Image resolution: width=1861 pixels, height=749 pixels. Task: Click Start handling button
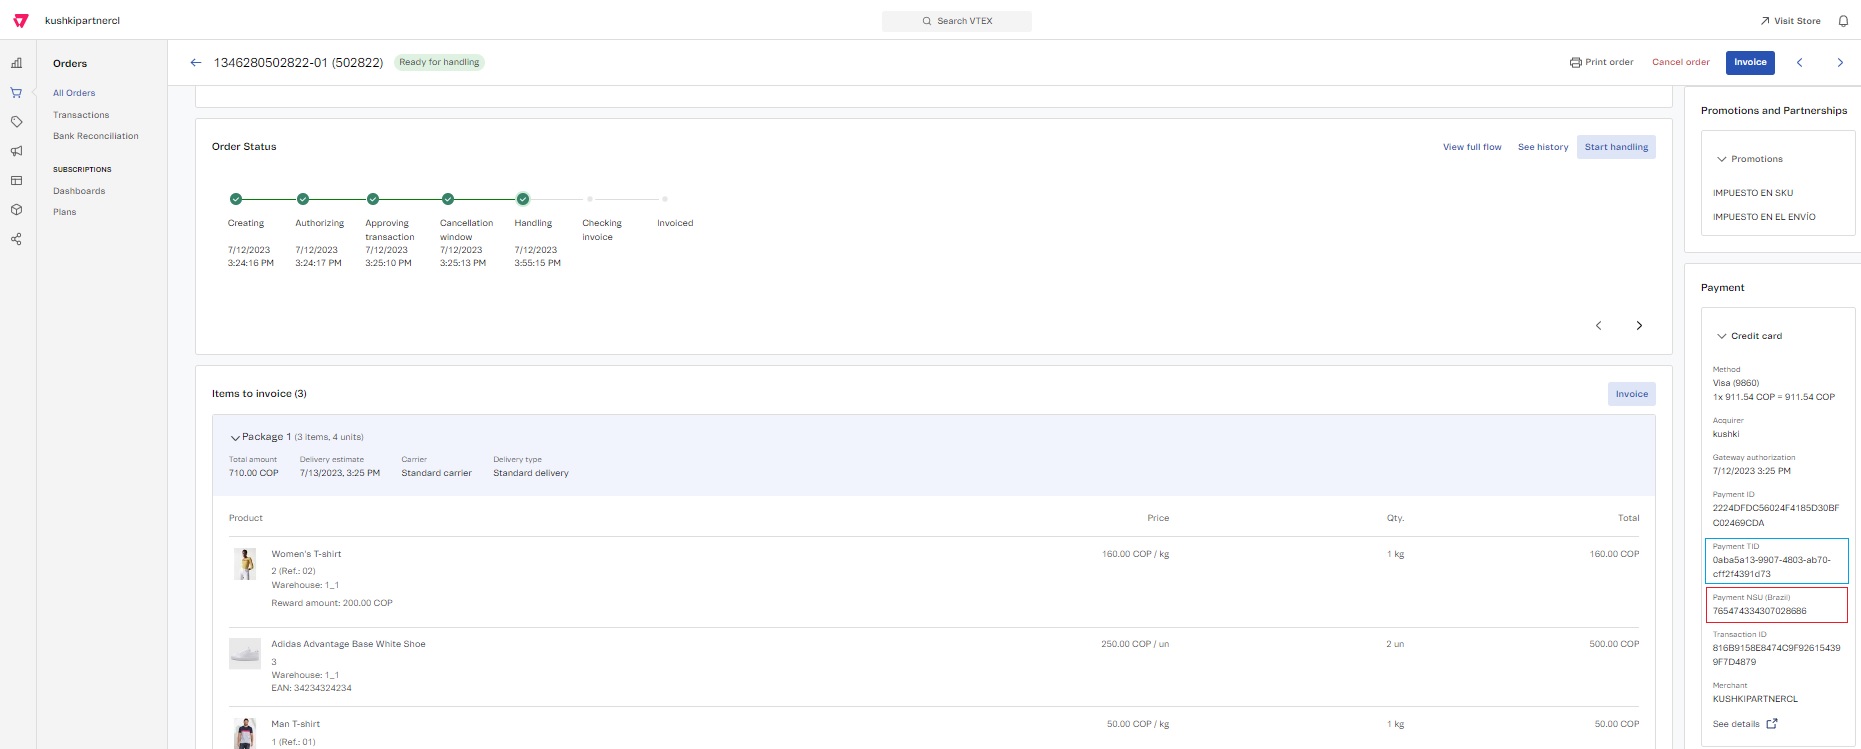click(x=1616, y=147)
